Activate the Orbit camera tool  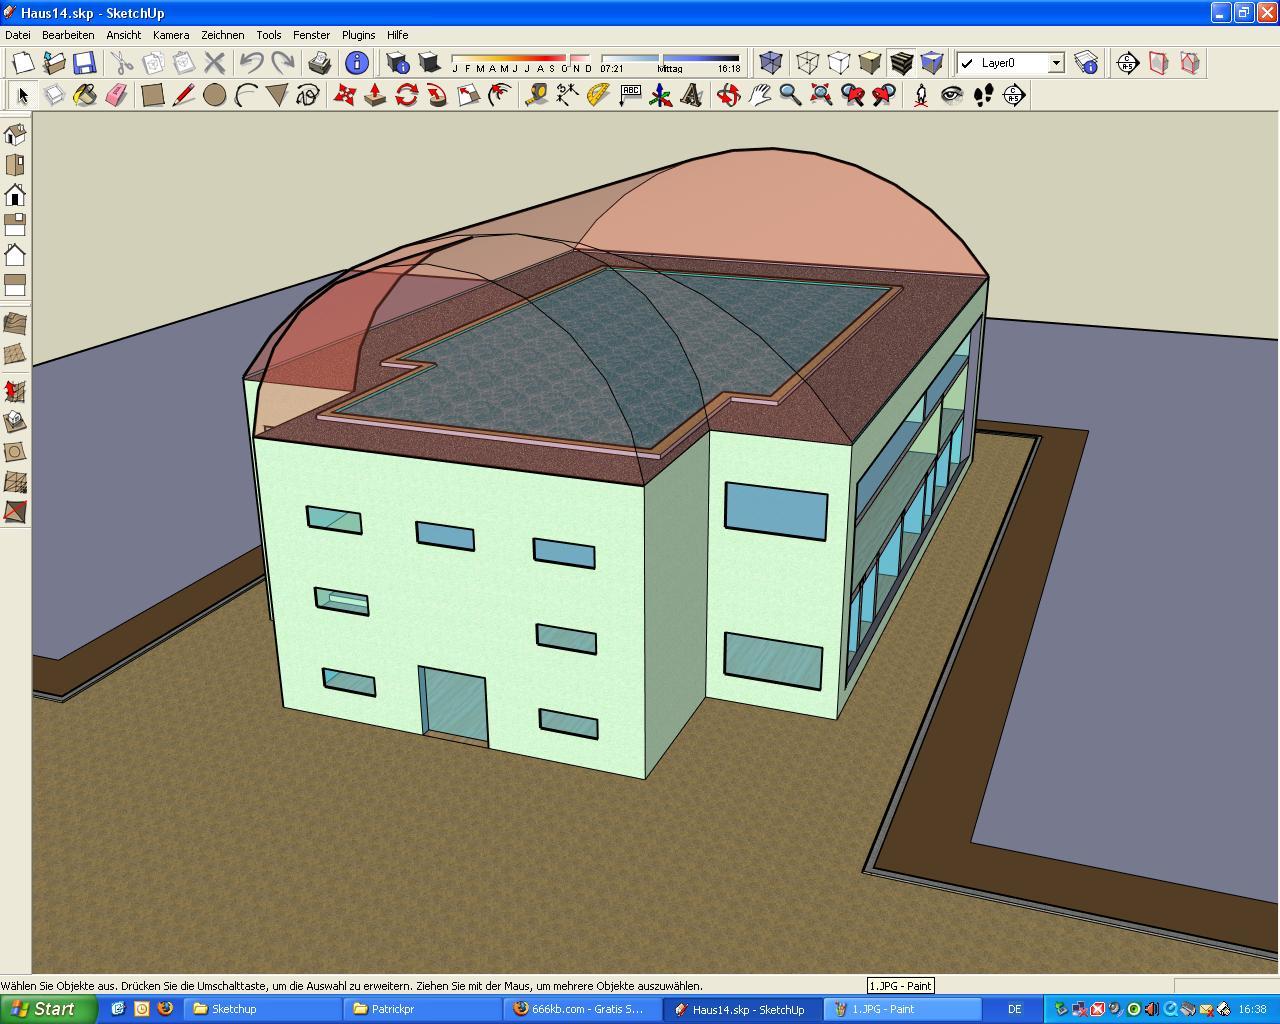point(729,95)
